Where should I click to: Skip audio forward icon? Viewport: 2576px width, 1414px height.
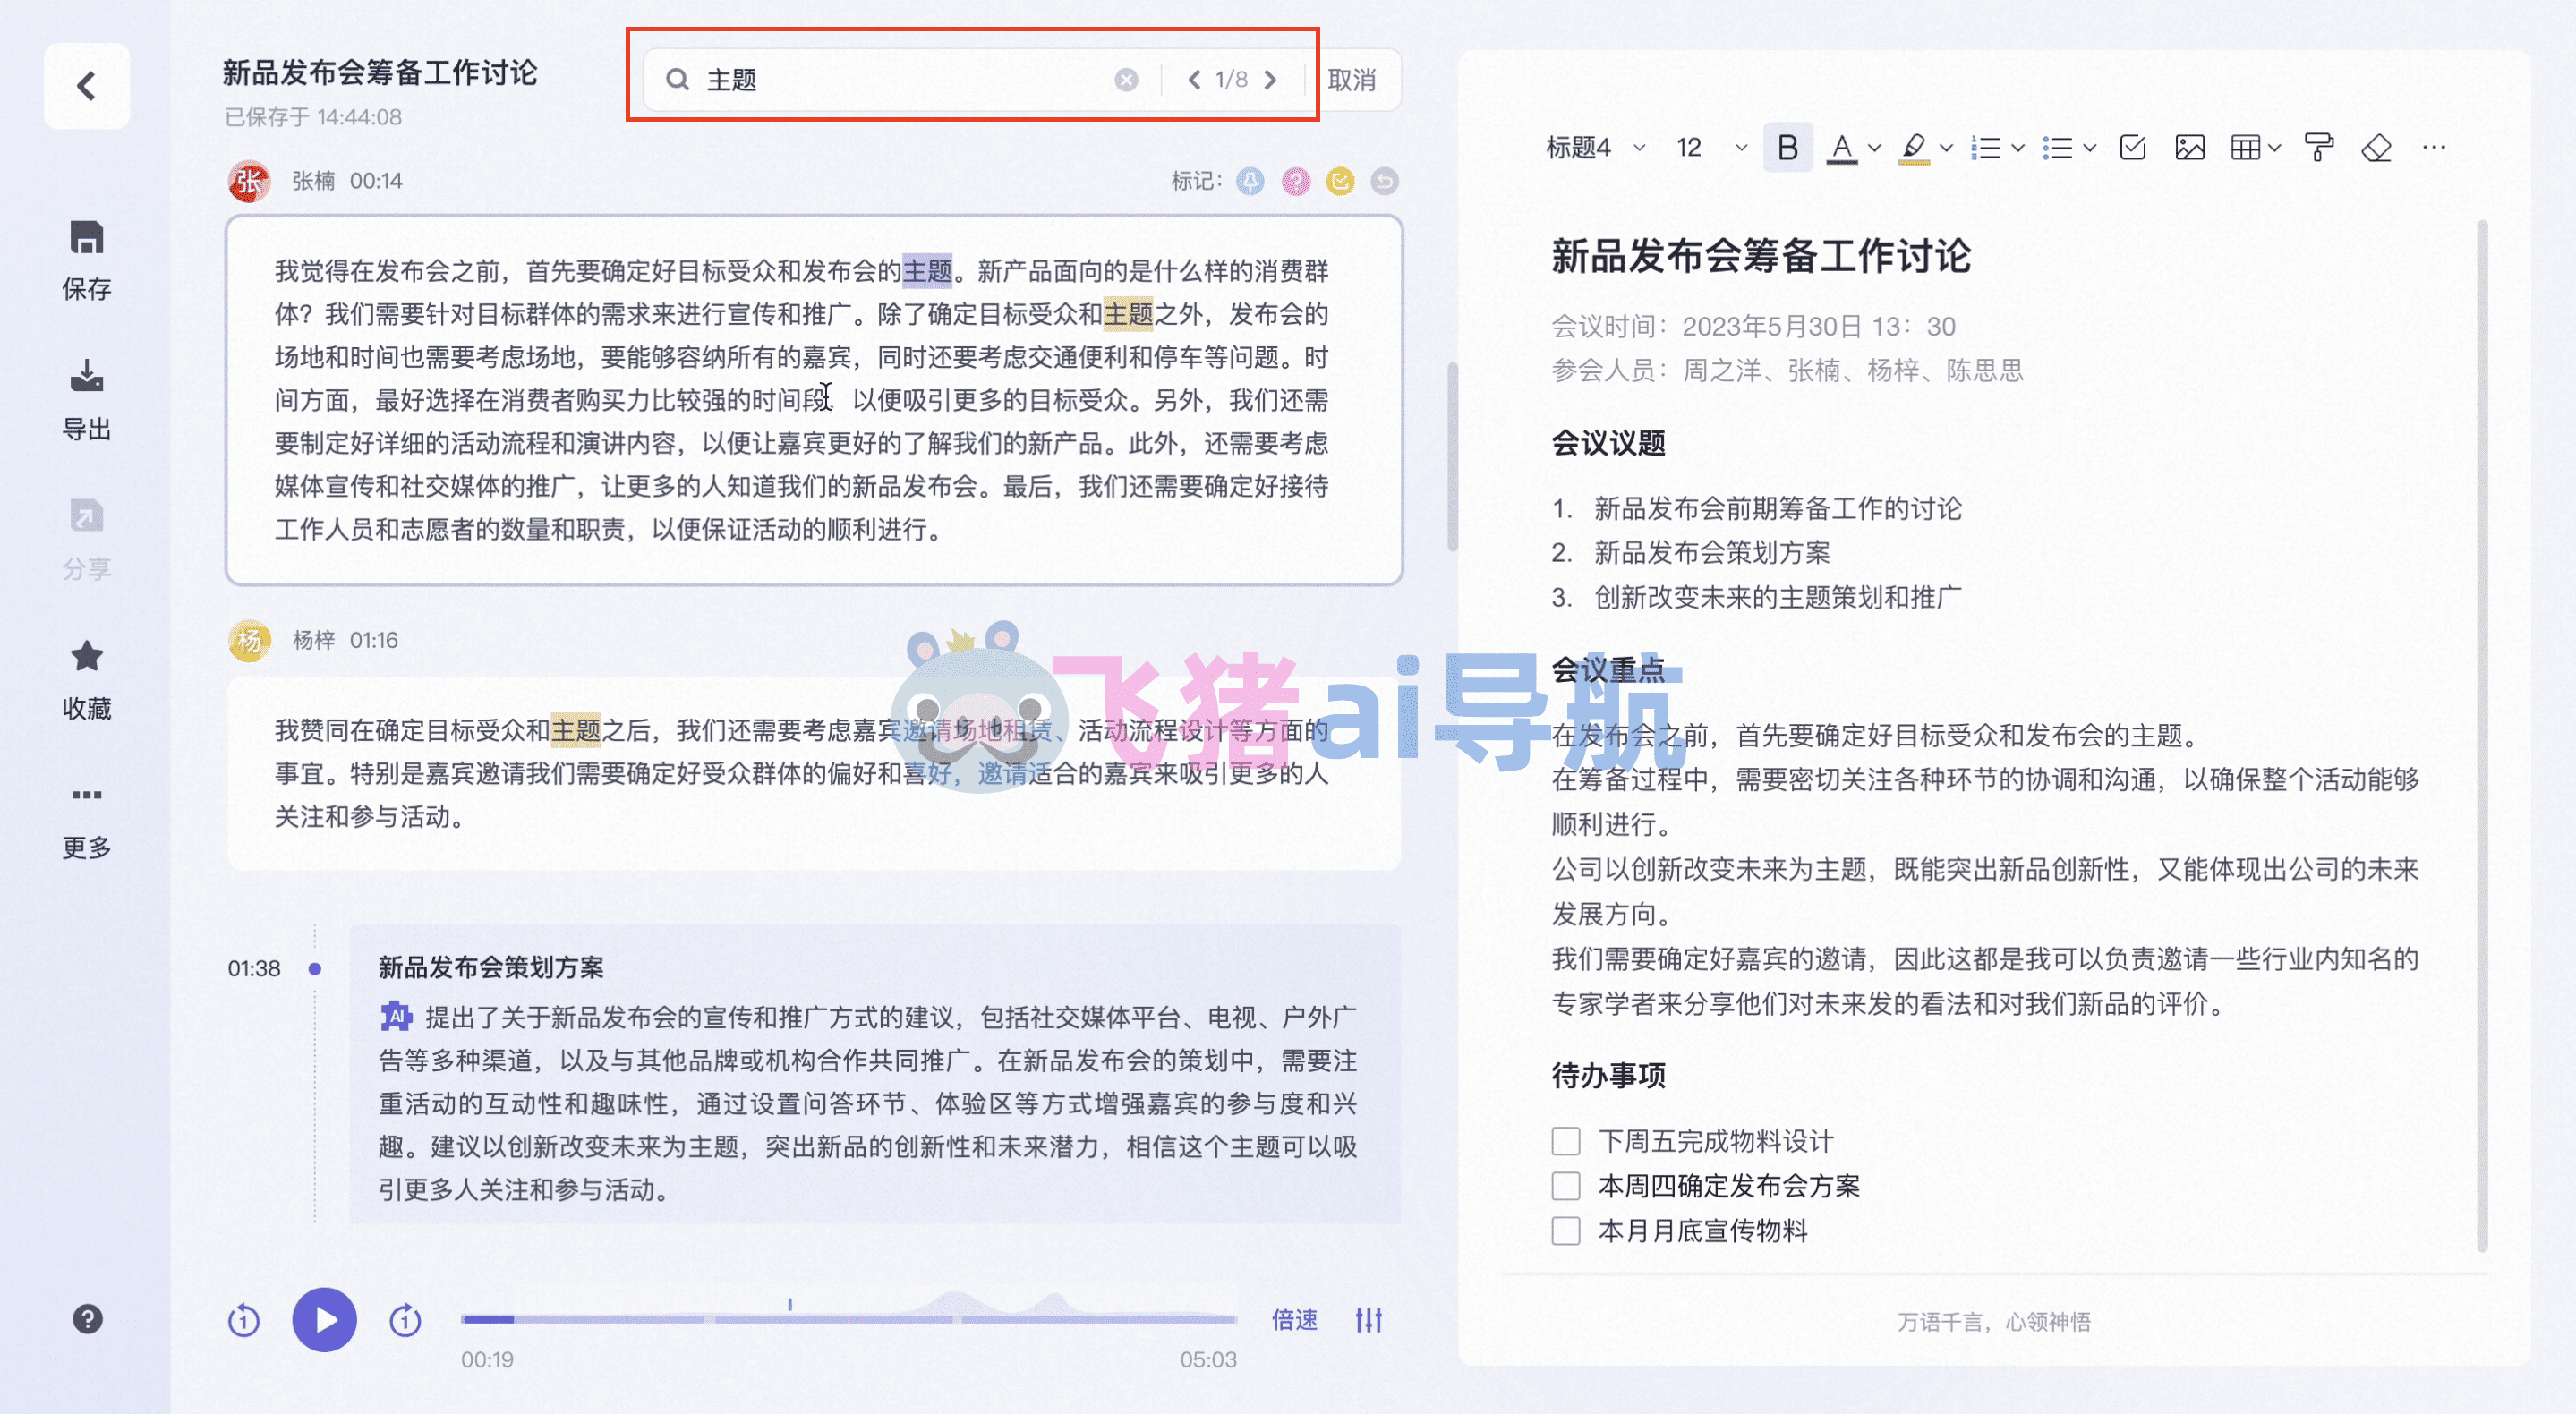coord(405,1321)
